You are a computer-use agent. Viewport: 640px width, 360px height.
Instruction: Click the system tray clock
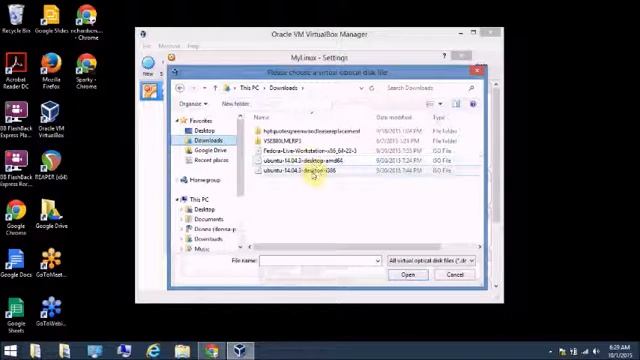(620, 351)
